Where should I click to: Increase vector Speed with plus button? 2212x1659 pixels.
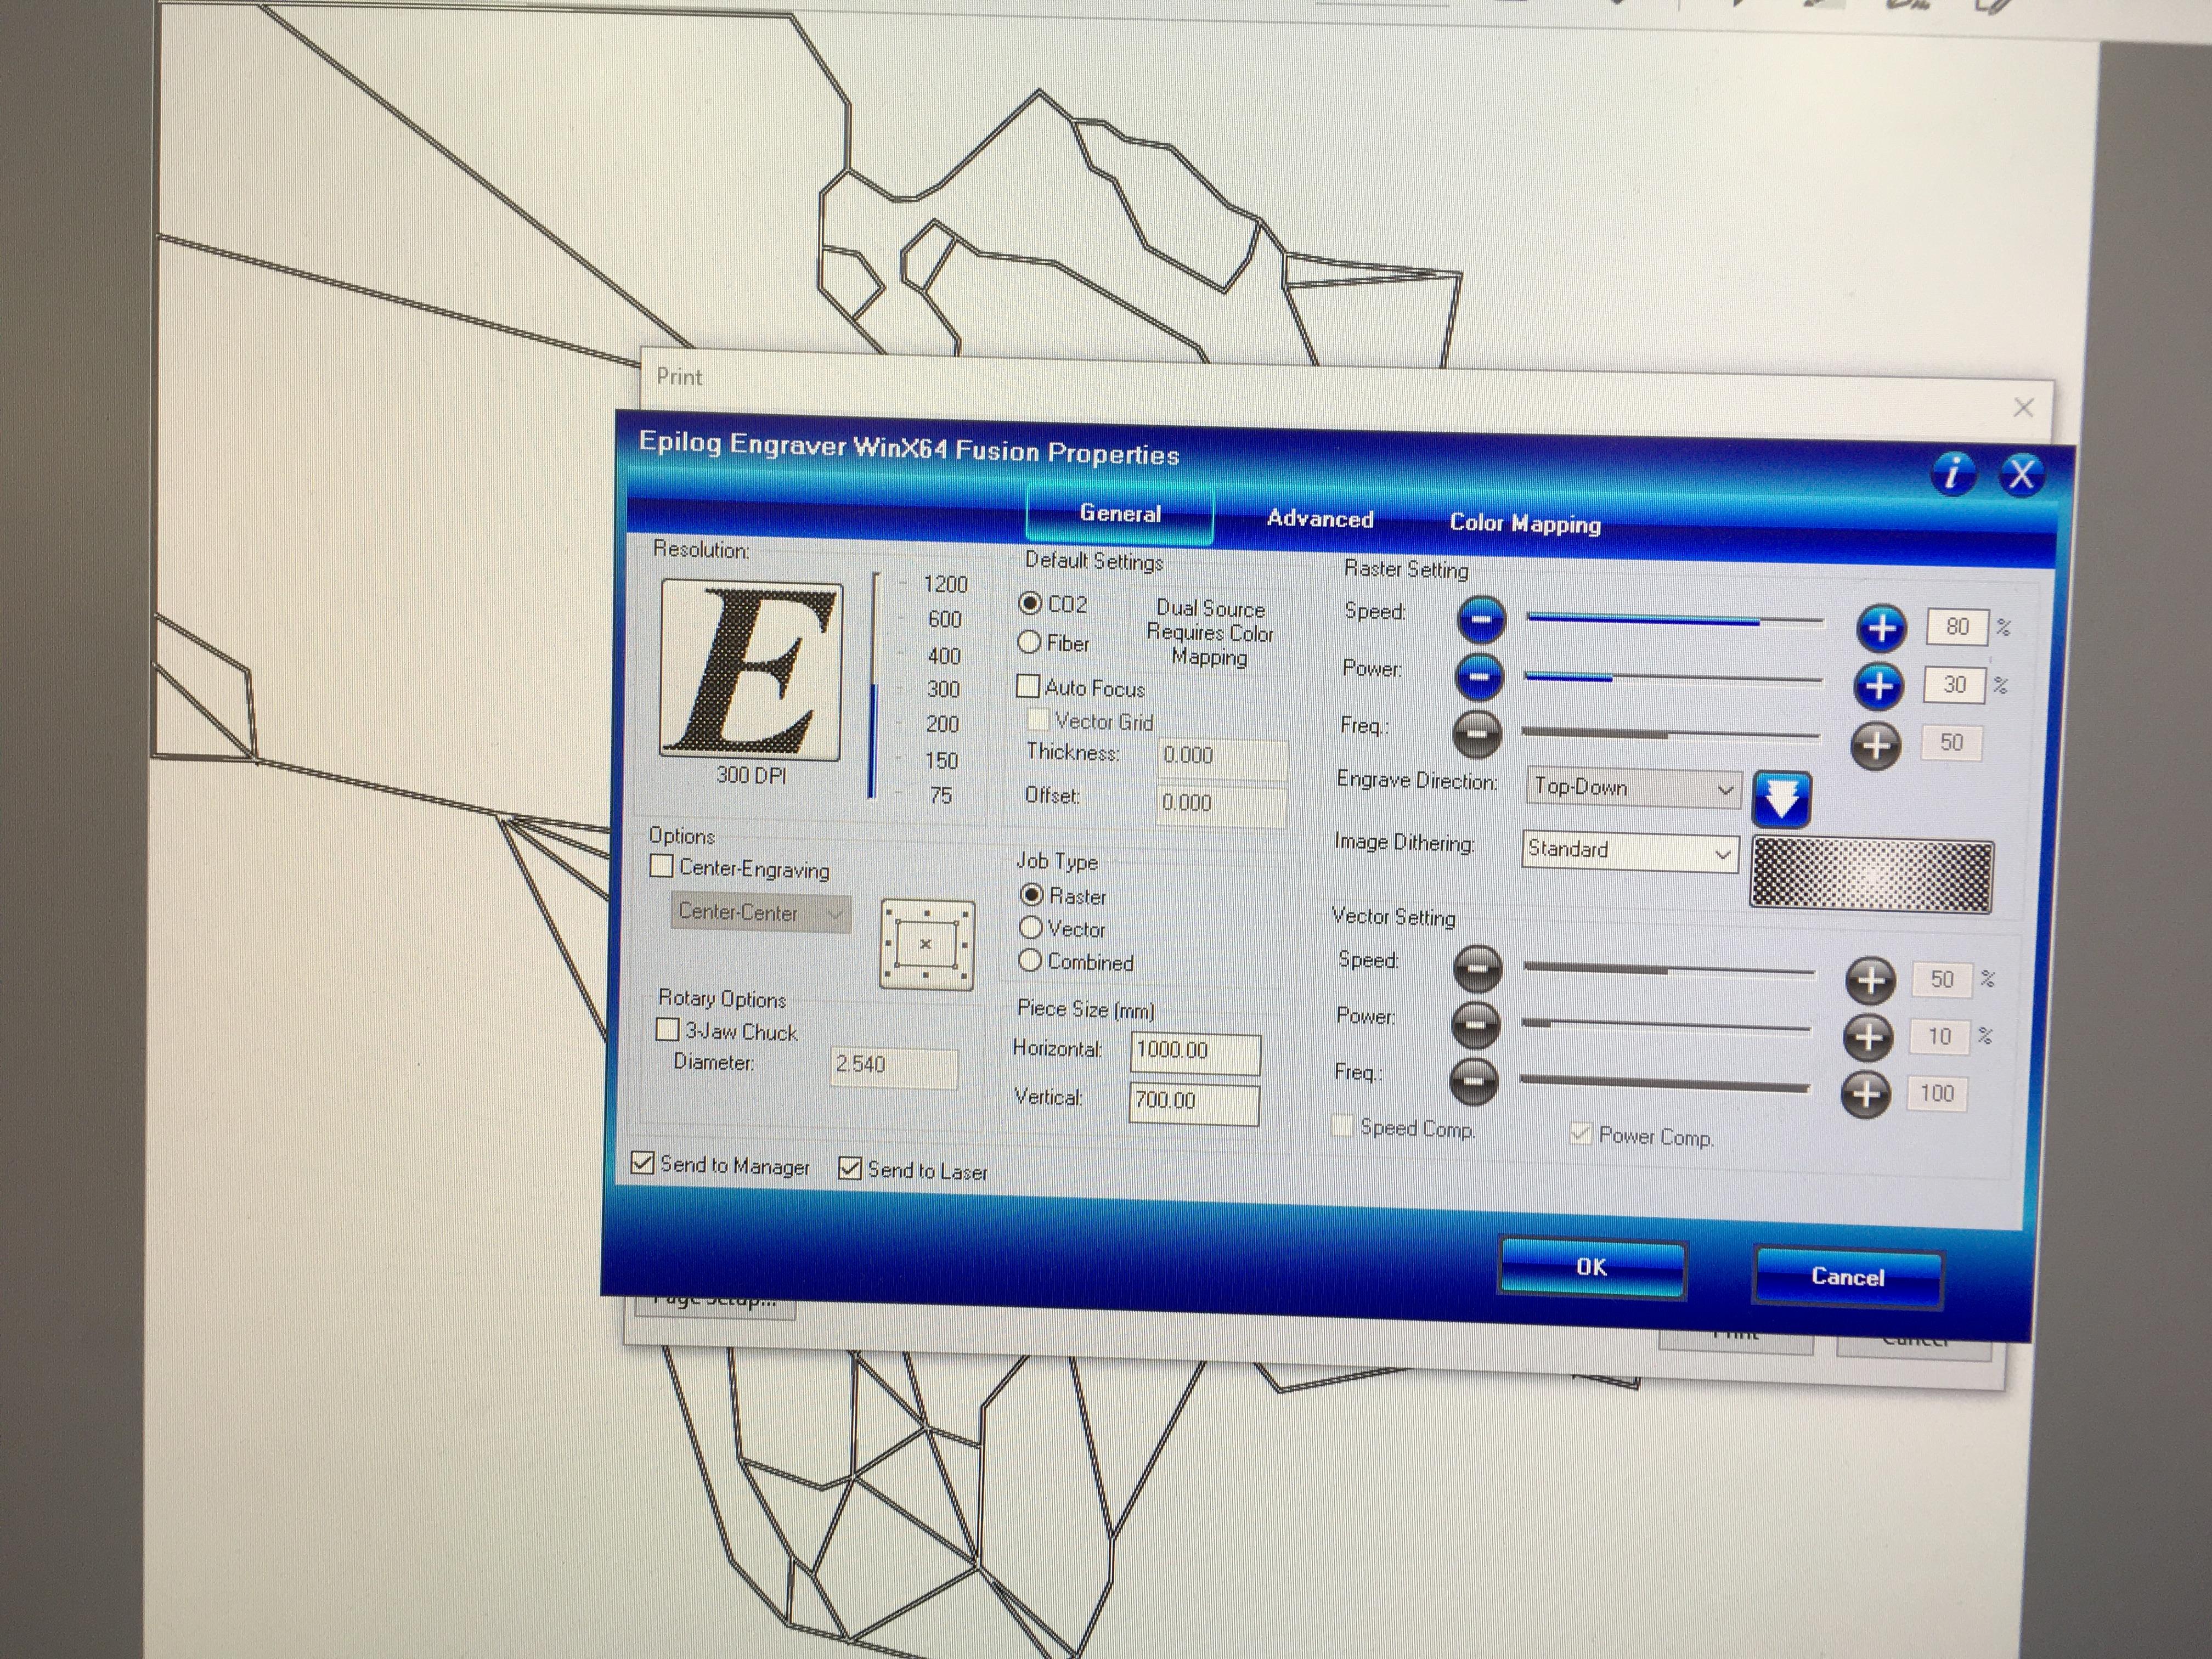point(1870,980)
